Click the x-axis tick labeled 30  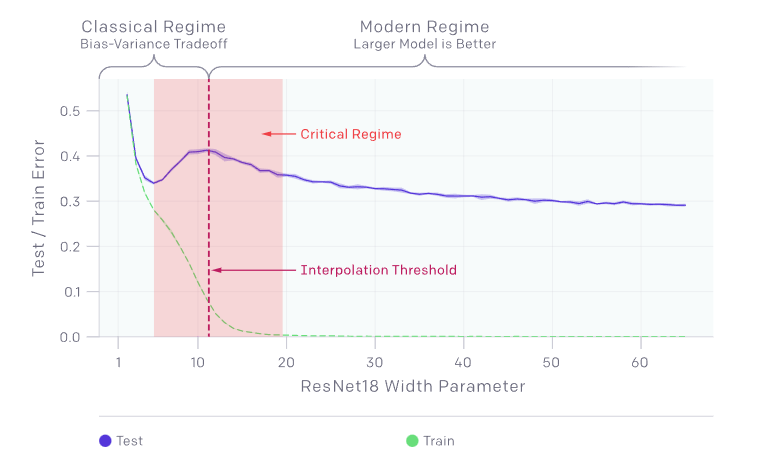pos(375,362)
